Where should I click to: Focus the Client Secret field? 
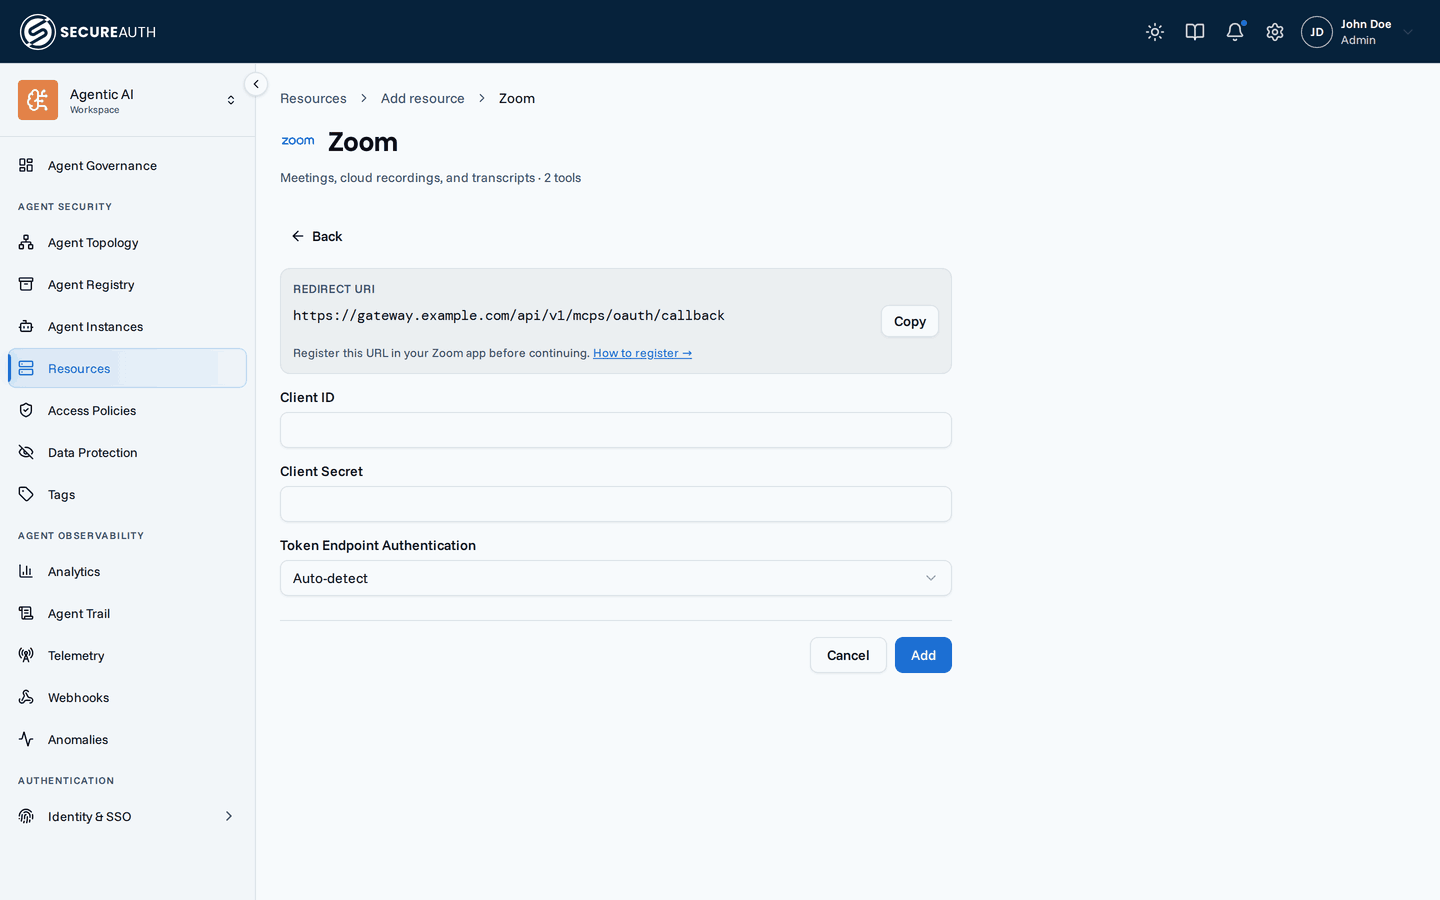pos(616,504)
